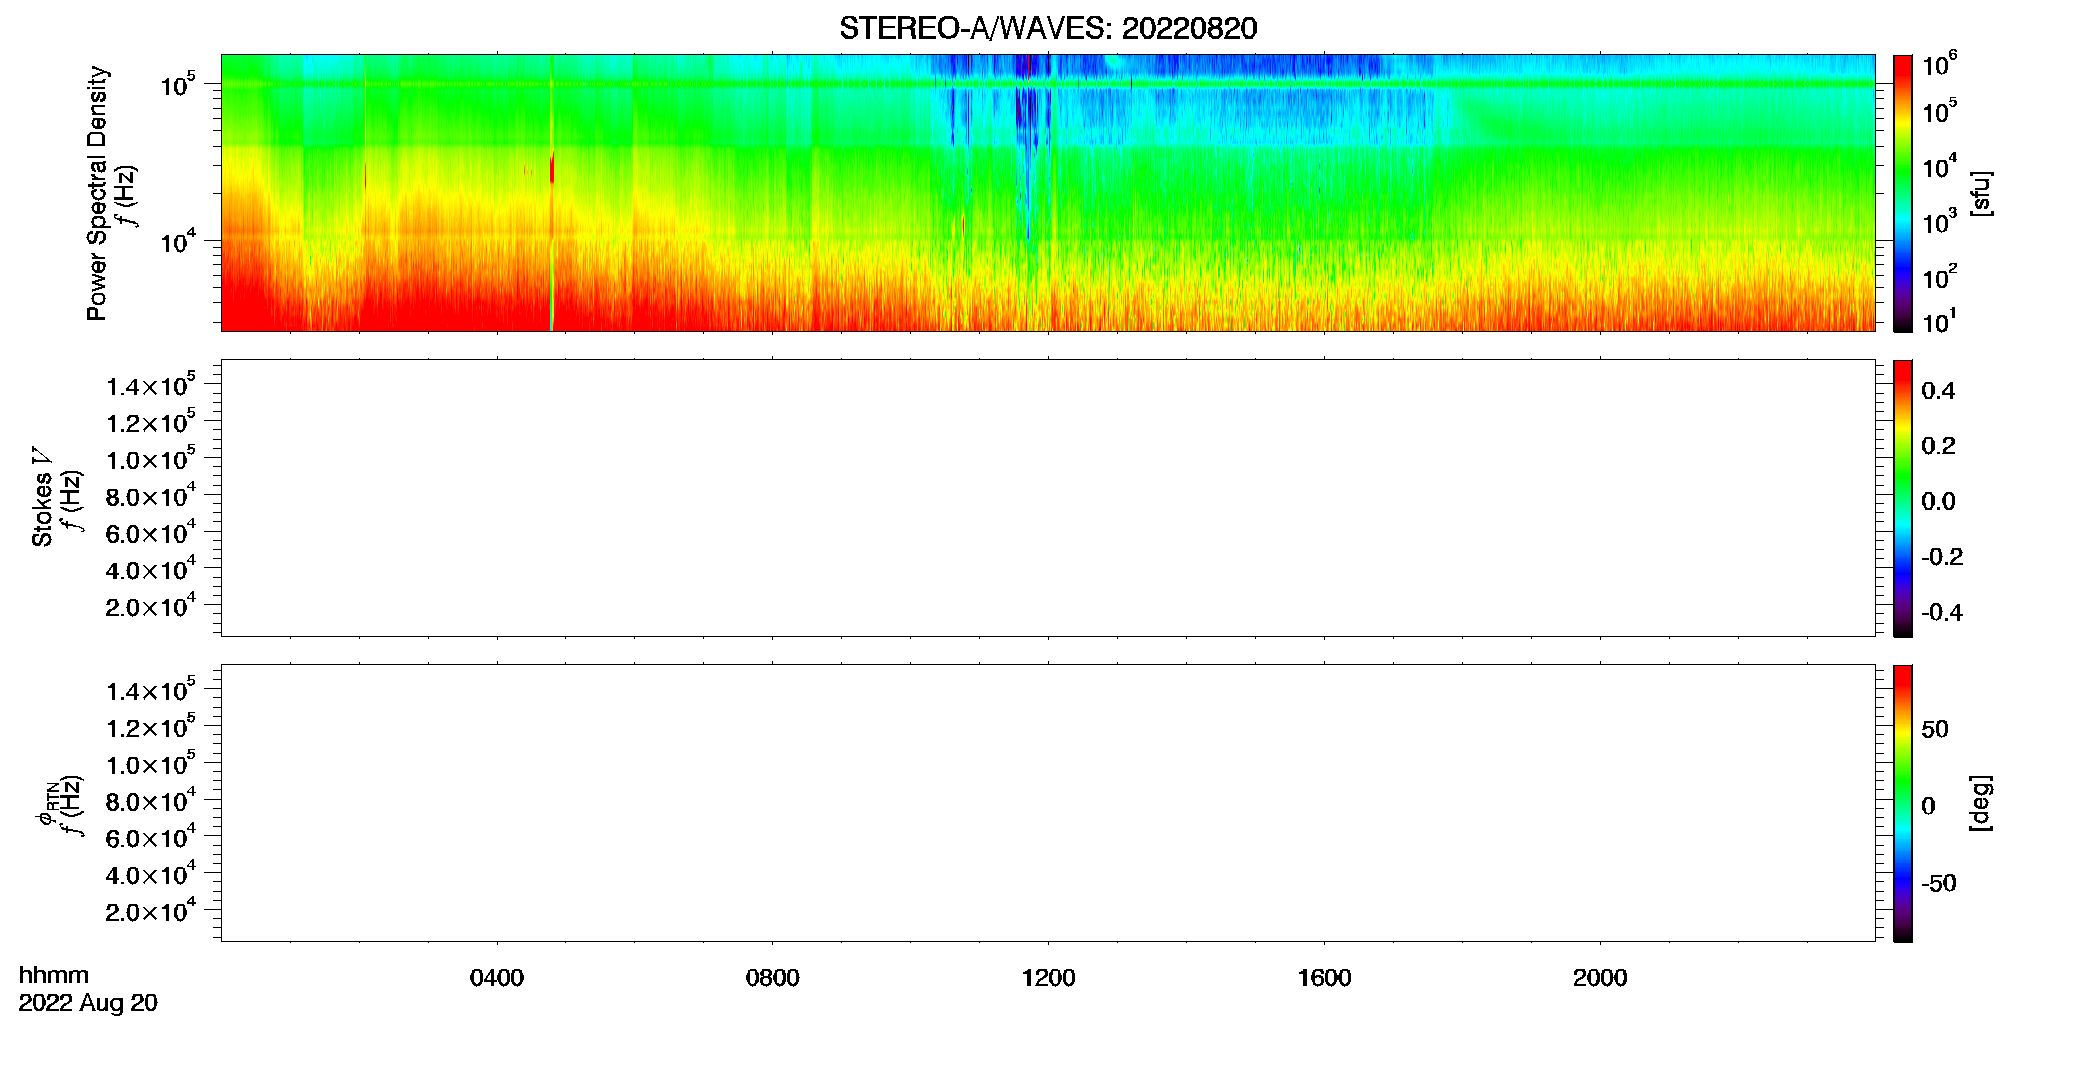Click the [sfu] power spectral density colorbar
This screenshot has height=1080, width=2096.
(1903, 192)
